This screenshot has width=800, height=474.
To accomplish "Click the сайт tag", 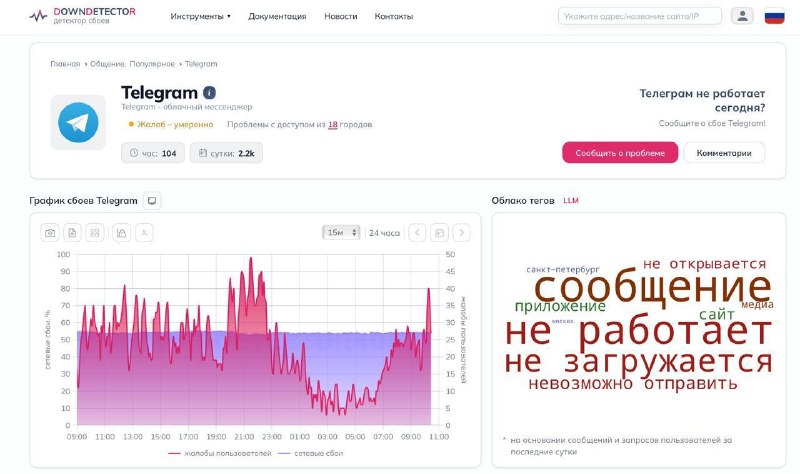I will (717, 314).
